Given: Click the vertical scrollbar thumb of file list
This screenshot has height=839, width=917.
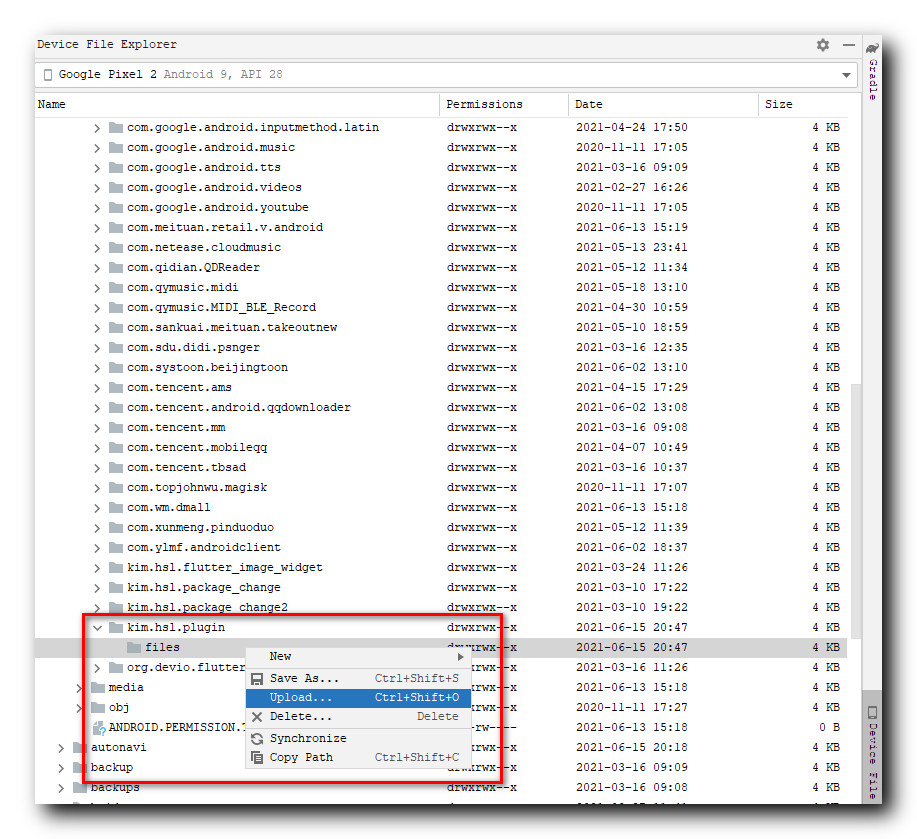Looking at the screenshot, I should [x=855, y=511].
